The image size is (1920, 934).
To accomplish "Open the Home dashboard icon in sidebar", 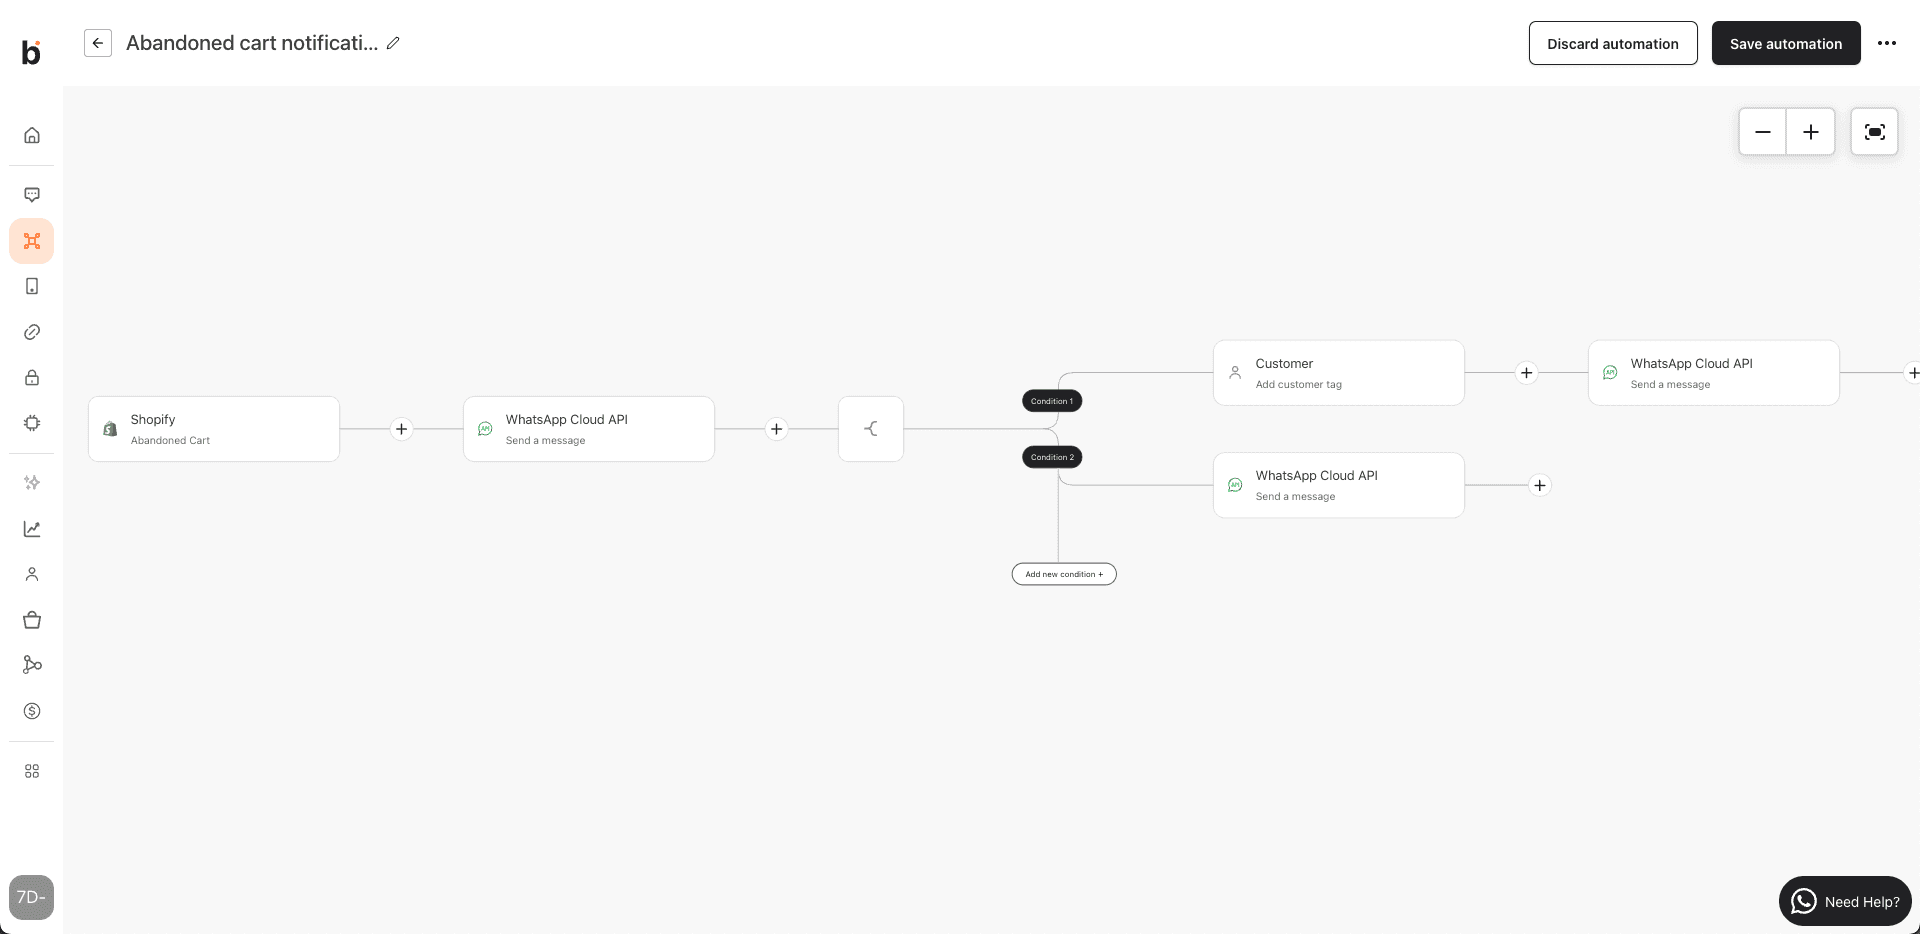I will click(31, 134).
